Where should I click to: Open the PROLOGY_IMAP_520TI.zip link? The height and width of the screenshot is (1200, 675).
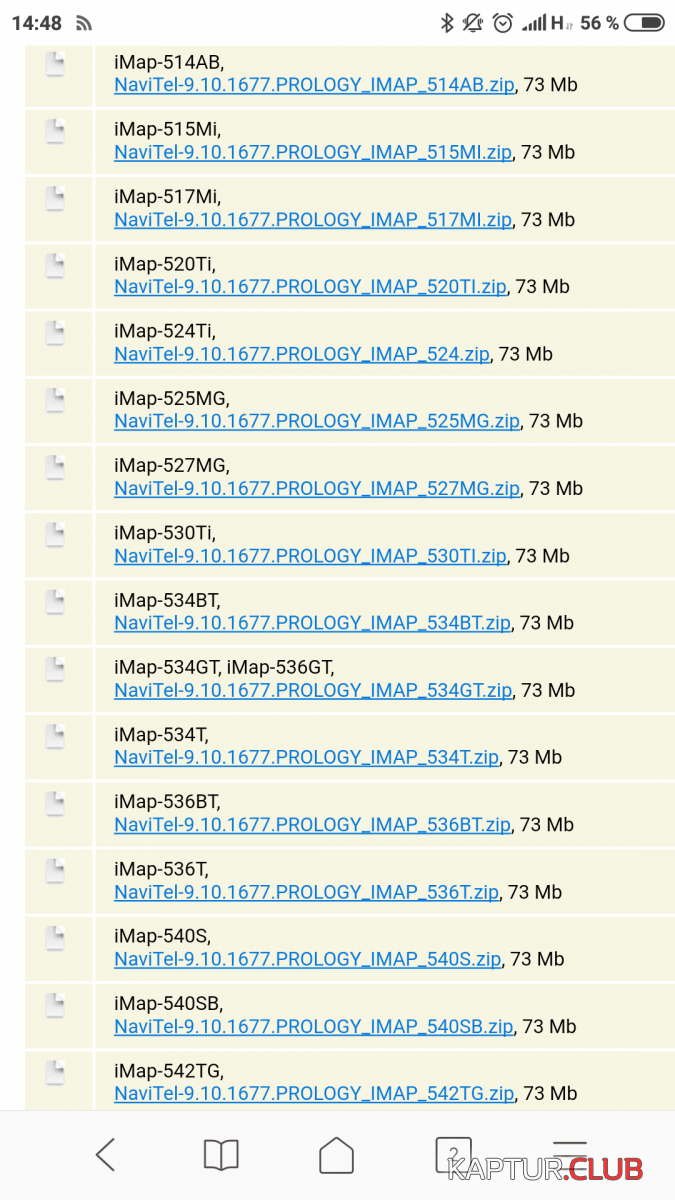pyautogui.click(x=310, y=287)
